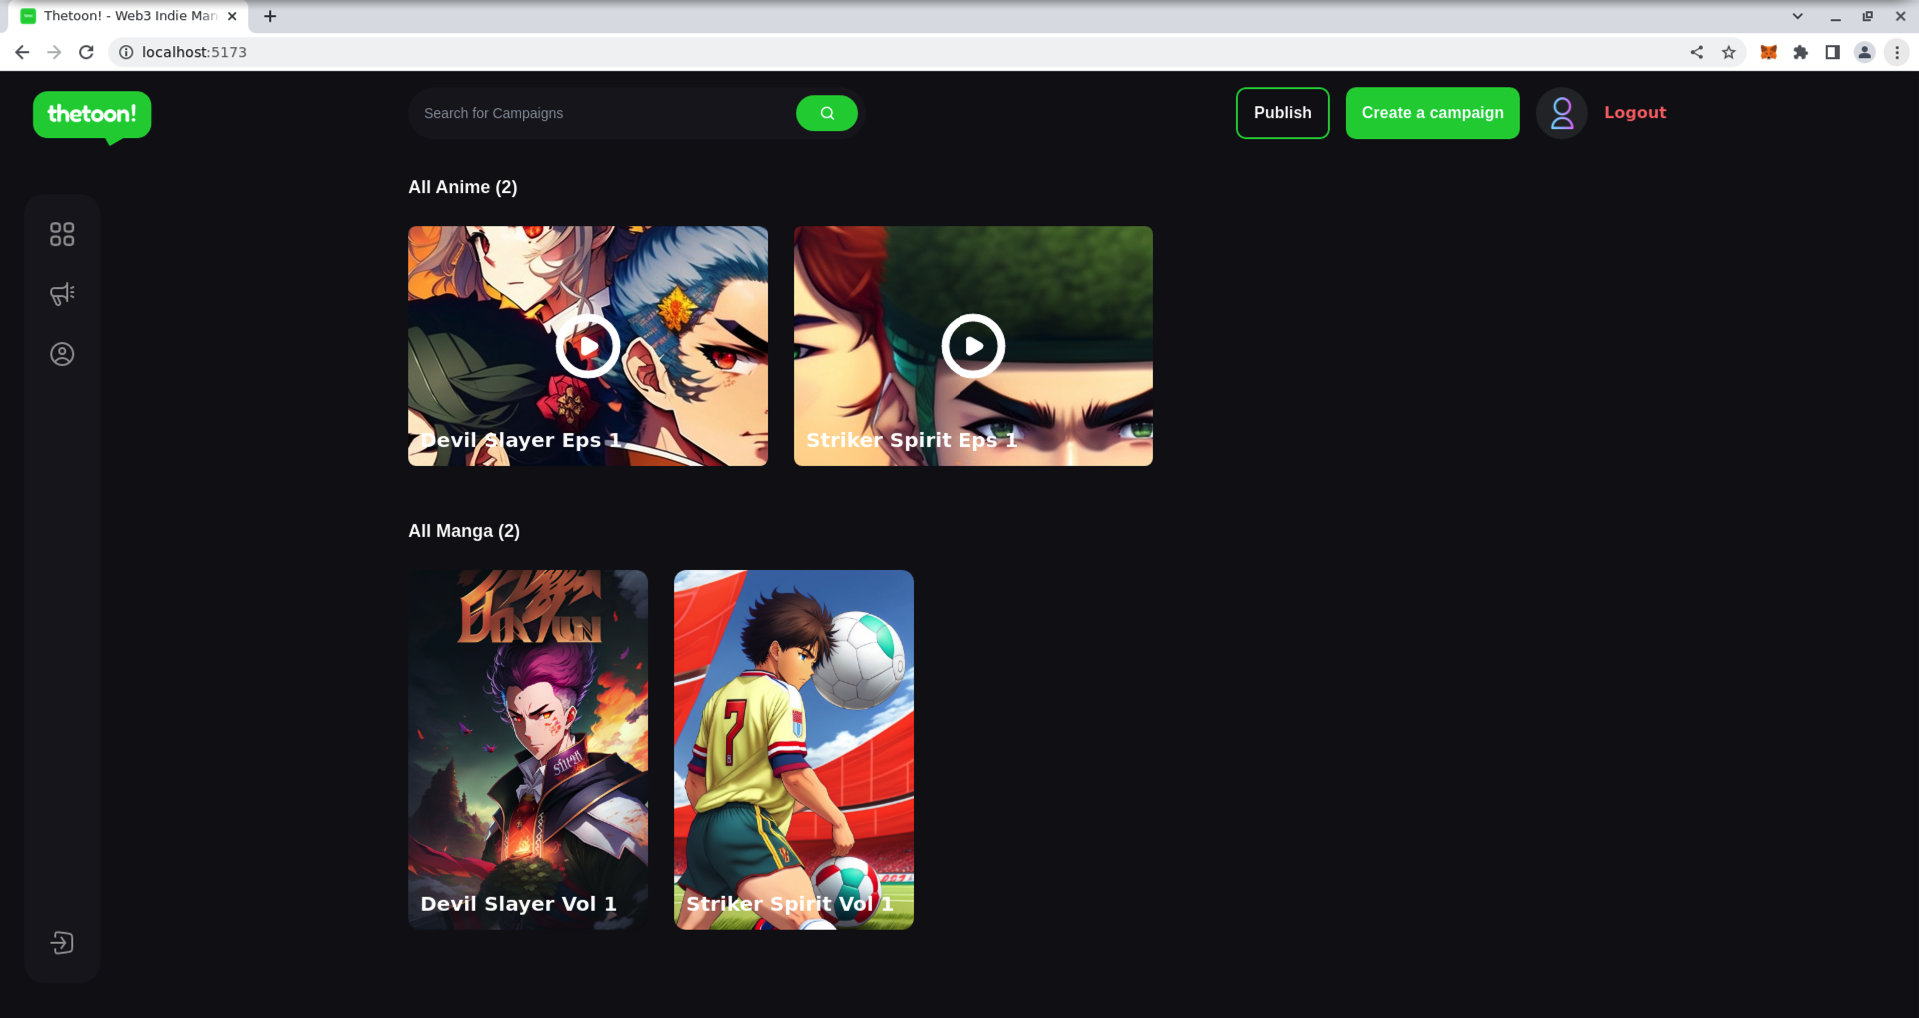Click the sign-out icon at sidebar bottom
The image size is (1919, 1018).
61,941
